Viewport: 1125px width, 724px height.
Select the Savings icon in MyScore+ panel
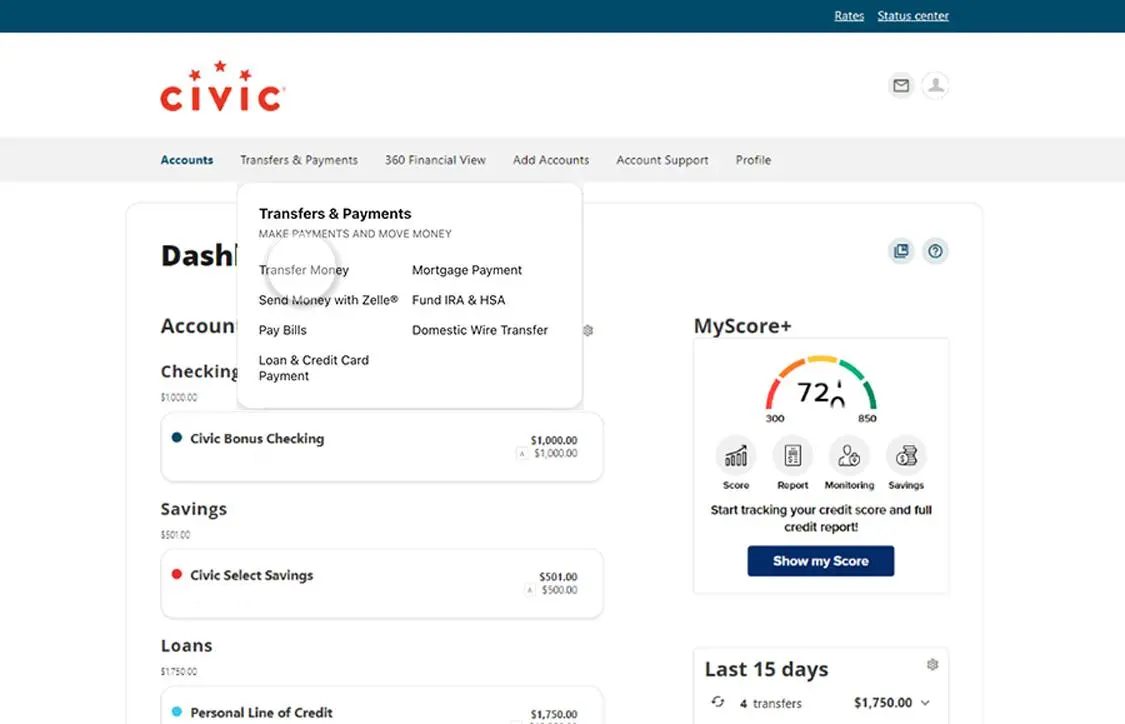(906, 459)
